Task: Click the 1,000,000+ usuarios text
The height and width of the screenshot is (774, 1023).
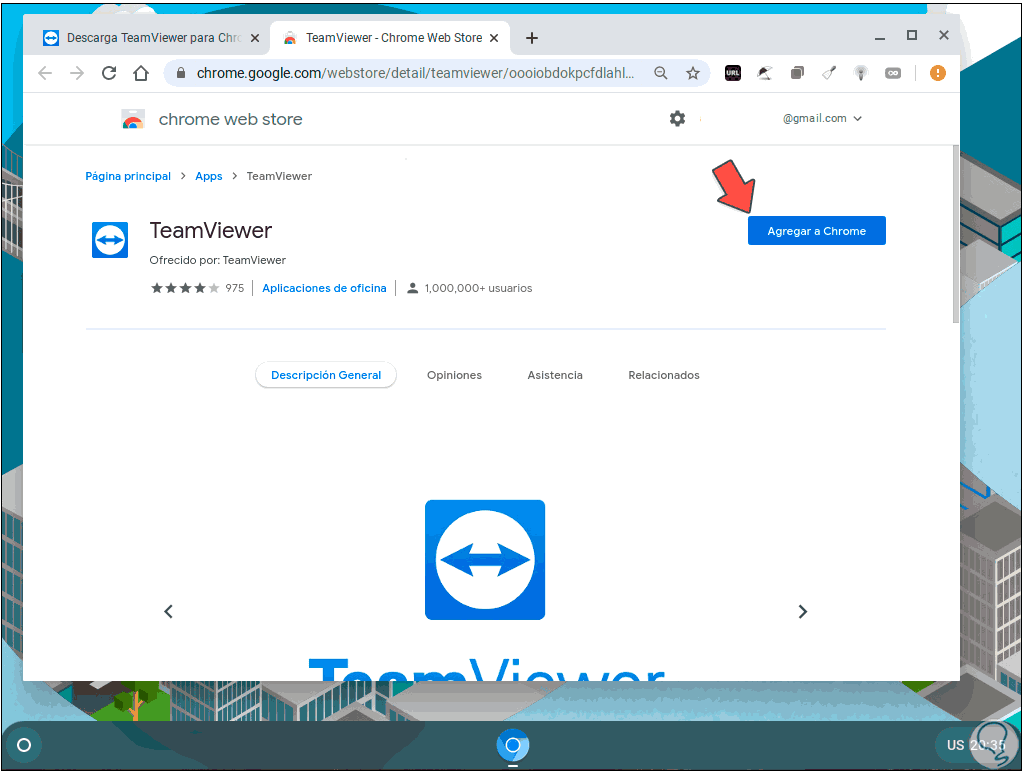Action: tap(478, 288)
